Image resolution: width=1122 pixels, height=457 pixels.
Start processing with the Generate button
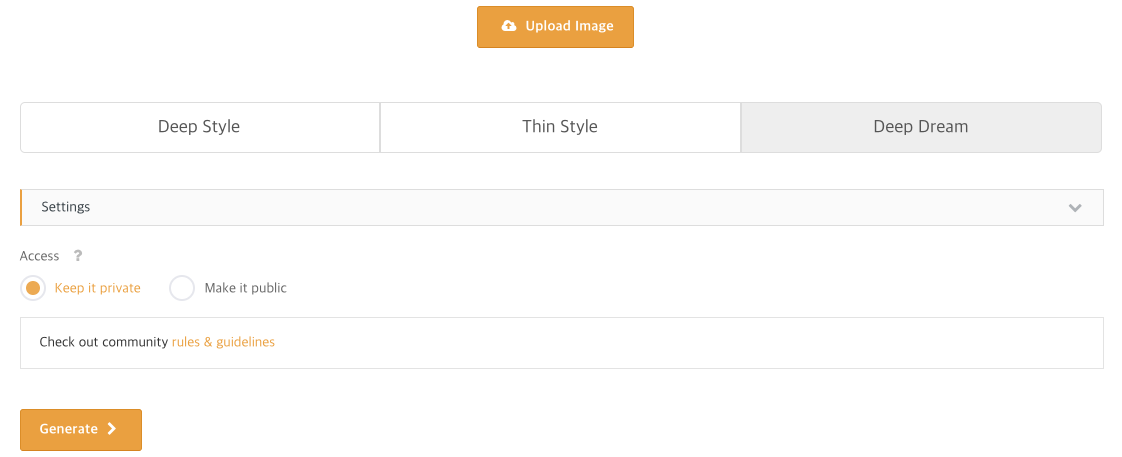[81, 430]
